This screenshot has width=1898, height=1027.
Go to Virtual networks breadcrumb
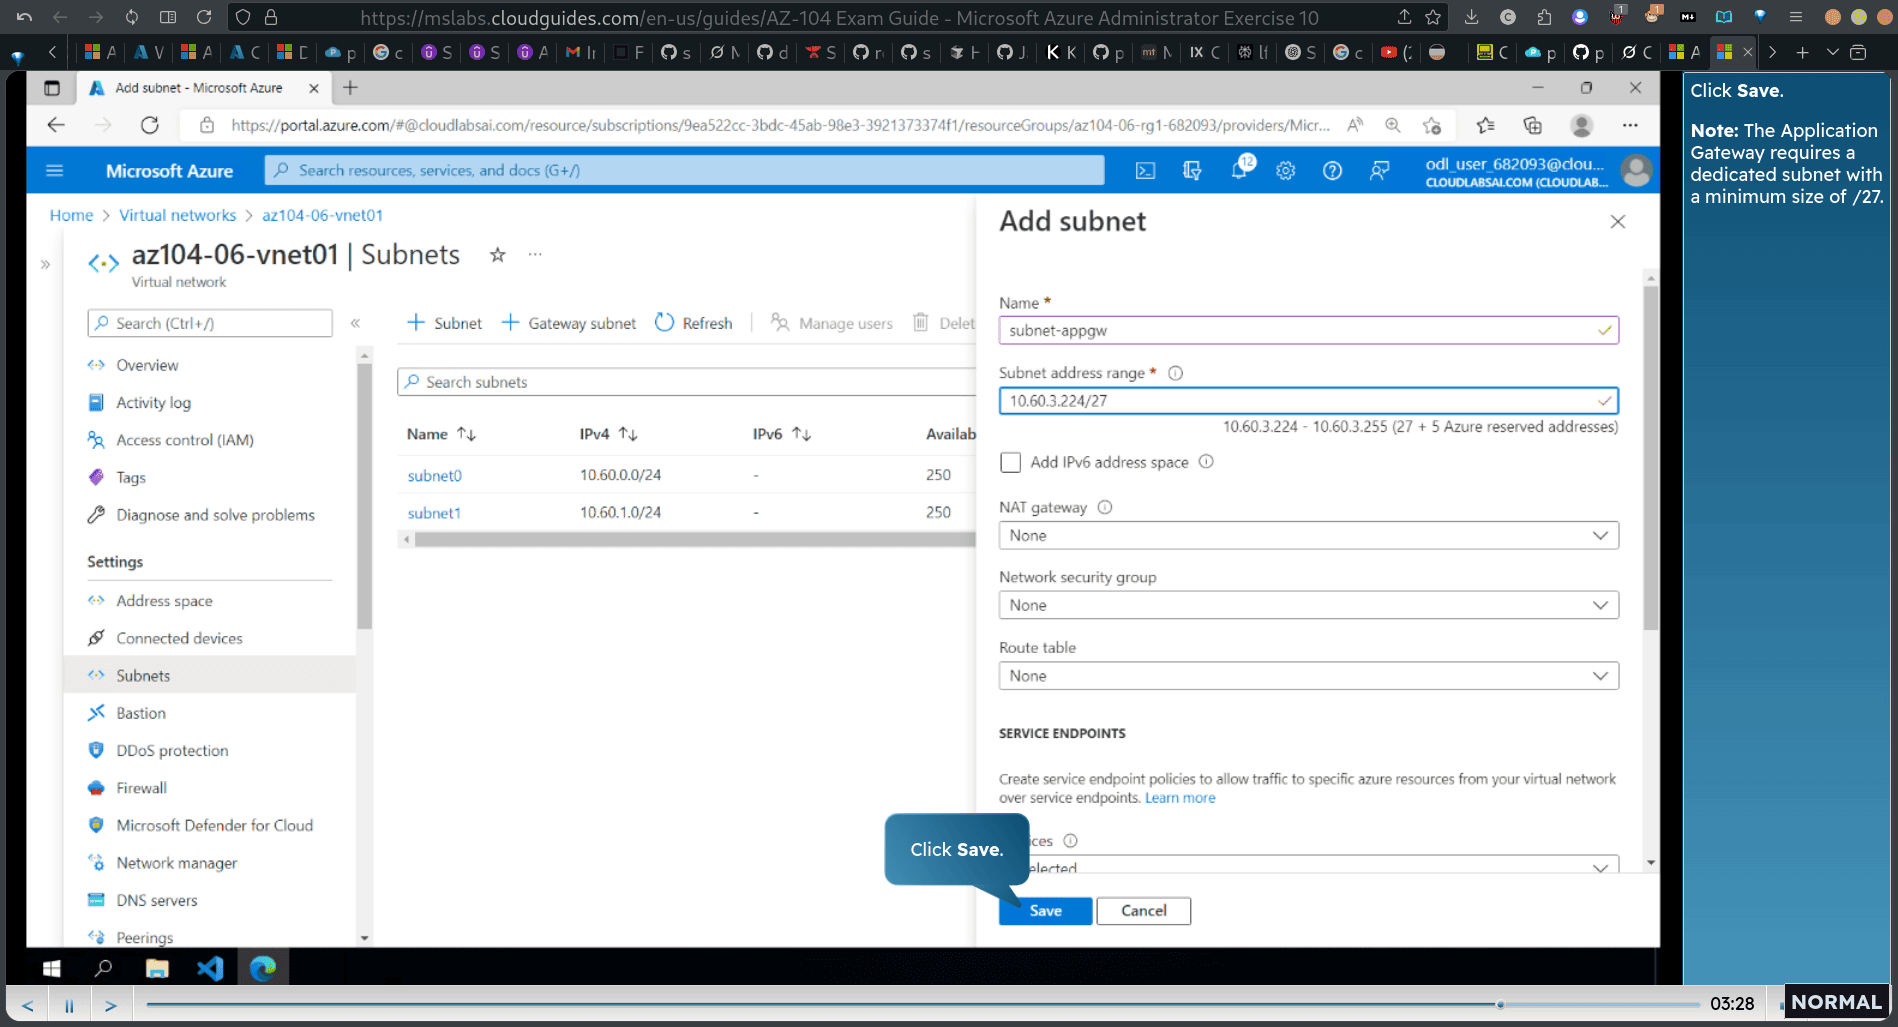[x=177, y=215]
